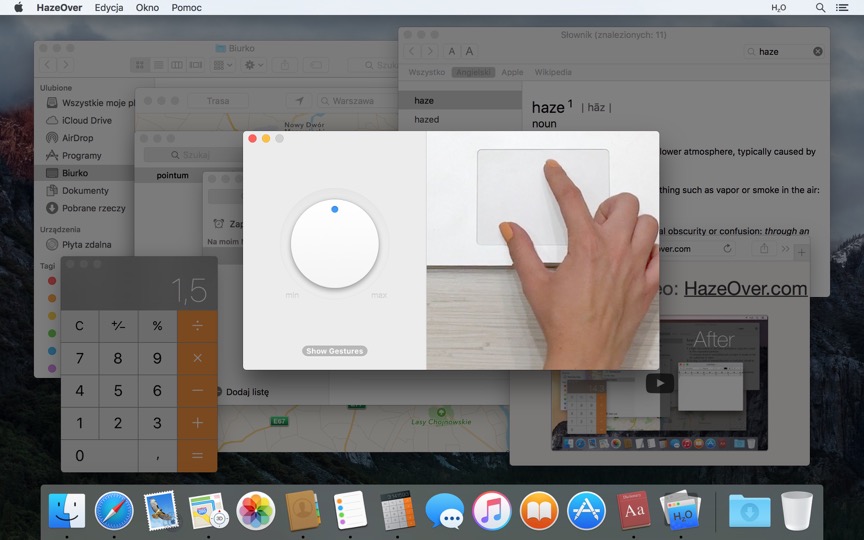
Task: Reload the page in Safari address bar
Action: pyautogui.click(x=727, y=249)
